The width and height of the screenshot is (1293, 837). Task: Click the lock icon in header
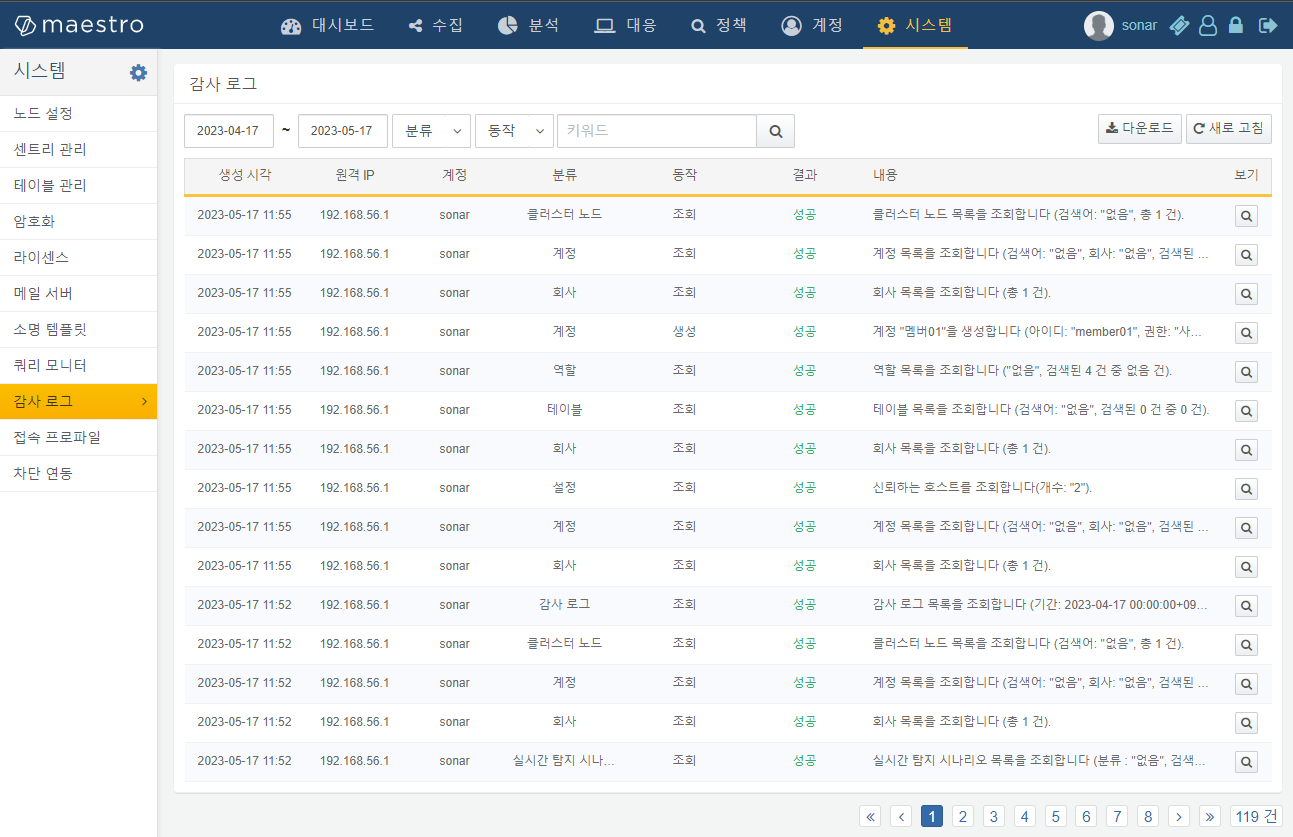(1236, 25)
